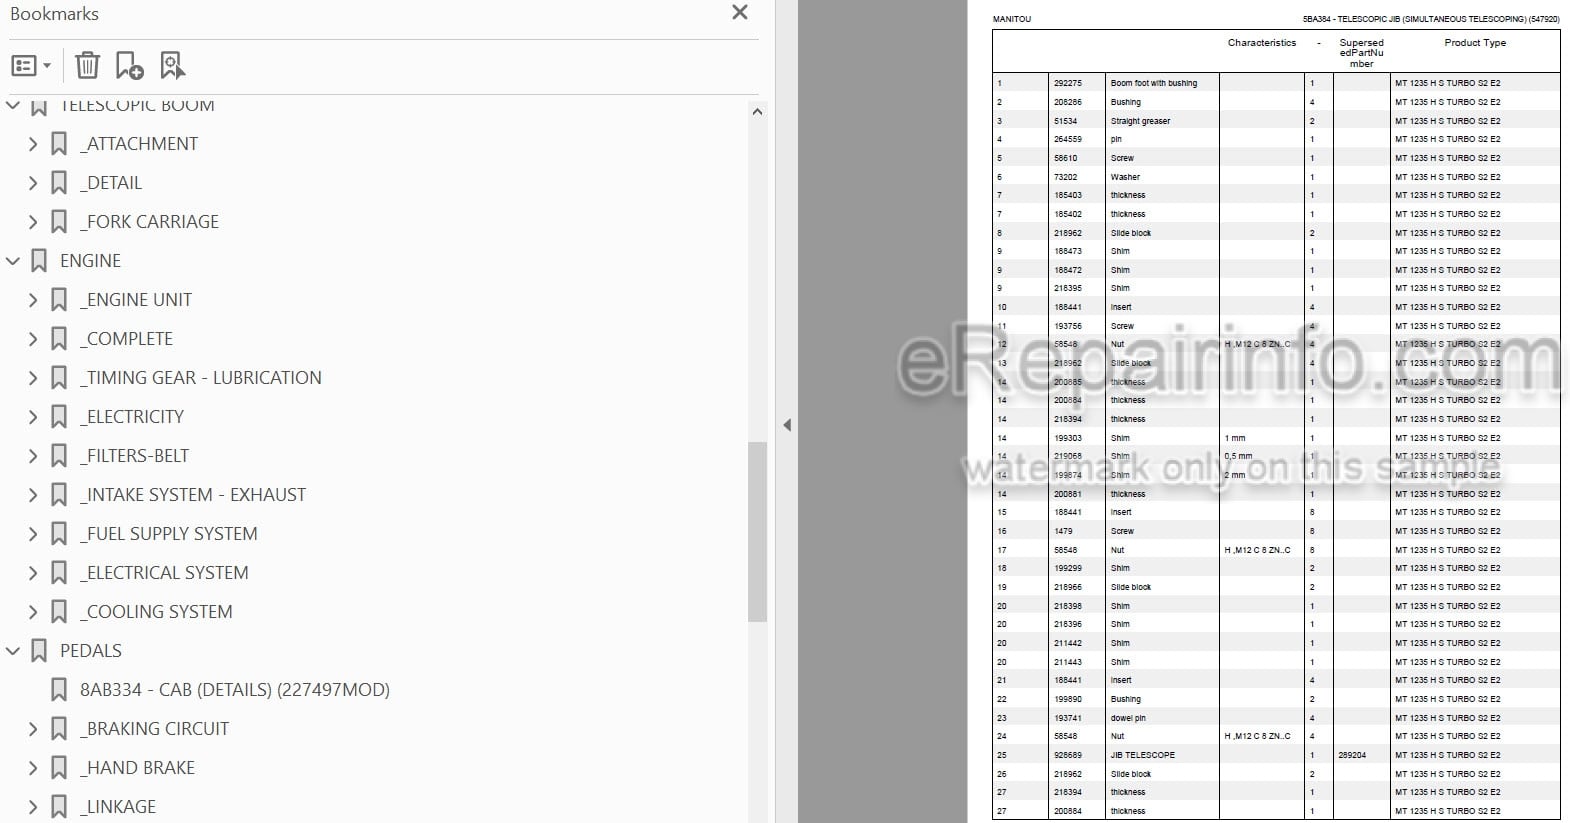1570x823 pixels.
Task: Expand _INTAKE SYSTEM - EXHAUST bookmark
Action: point(33,495)
